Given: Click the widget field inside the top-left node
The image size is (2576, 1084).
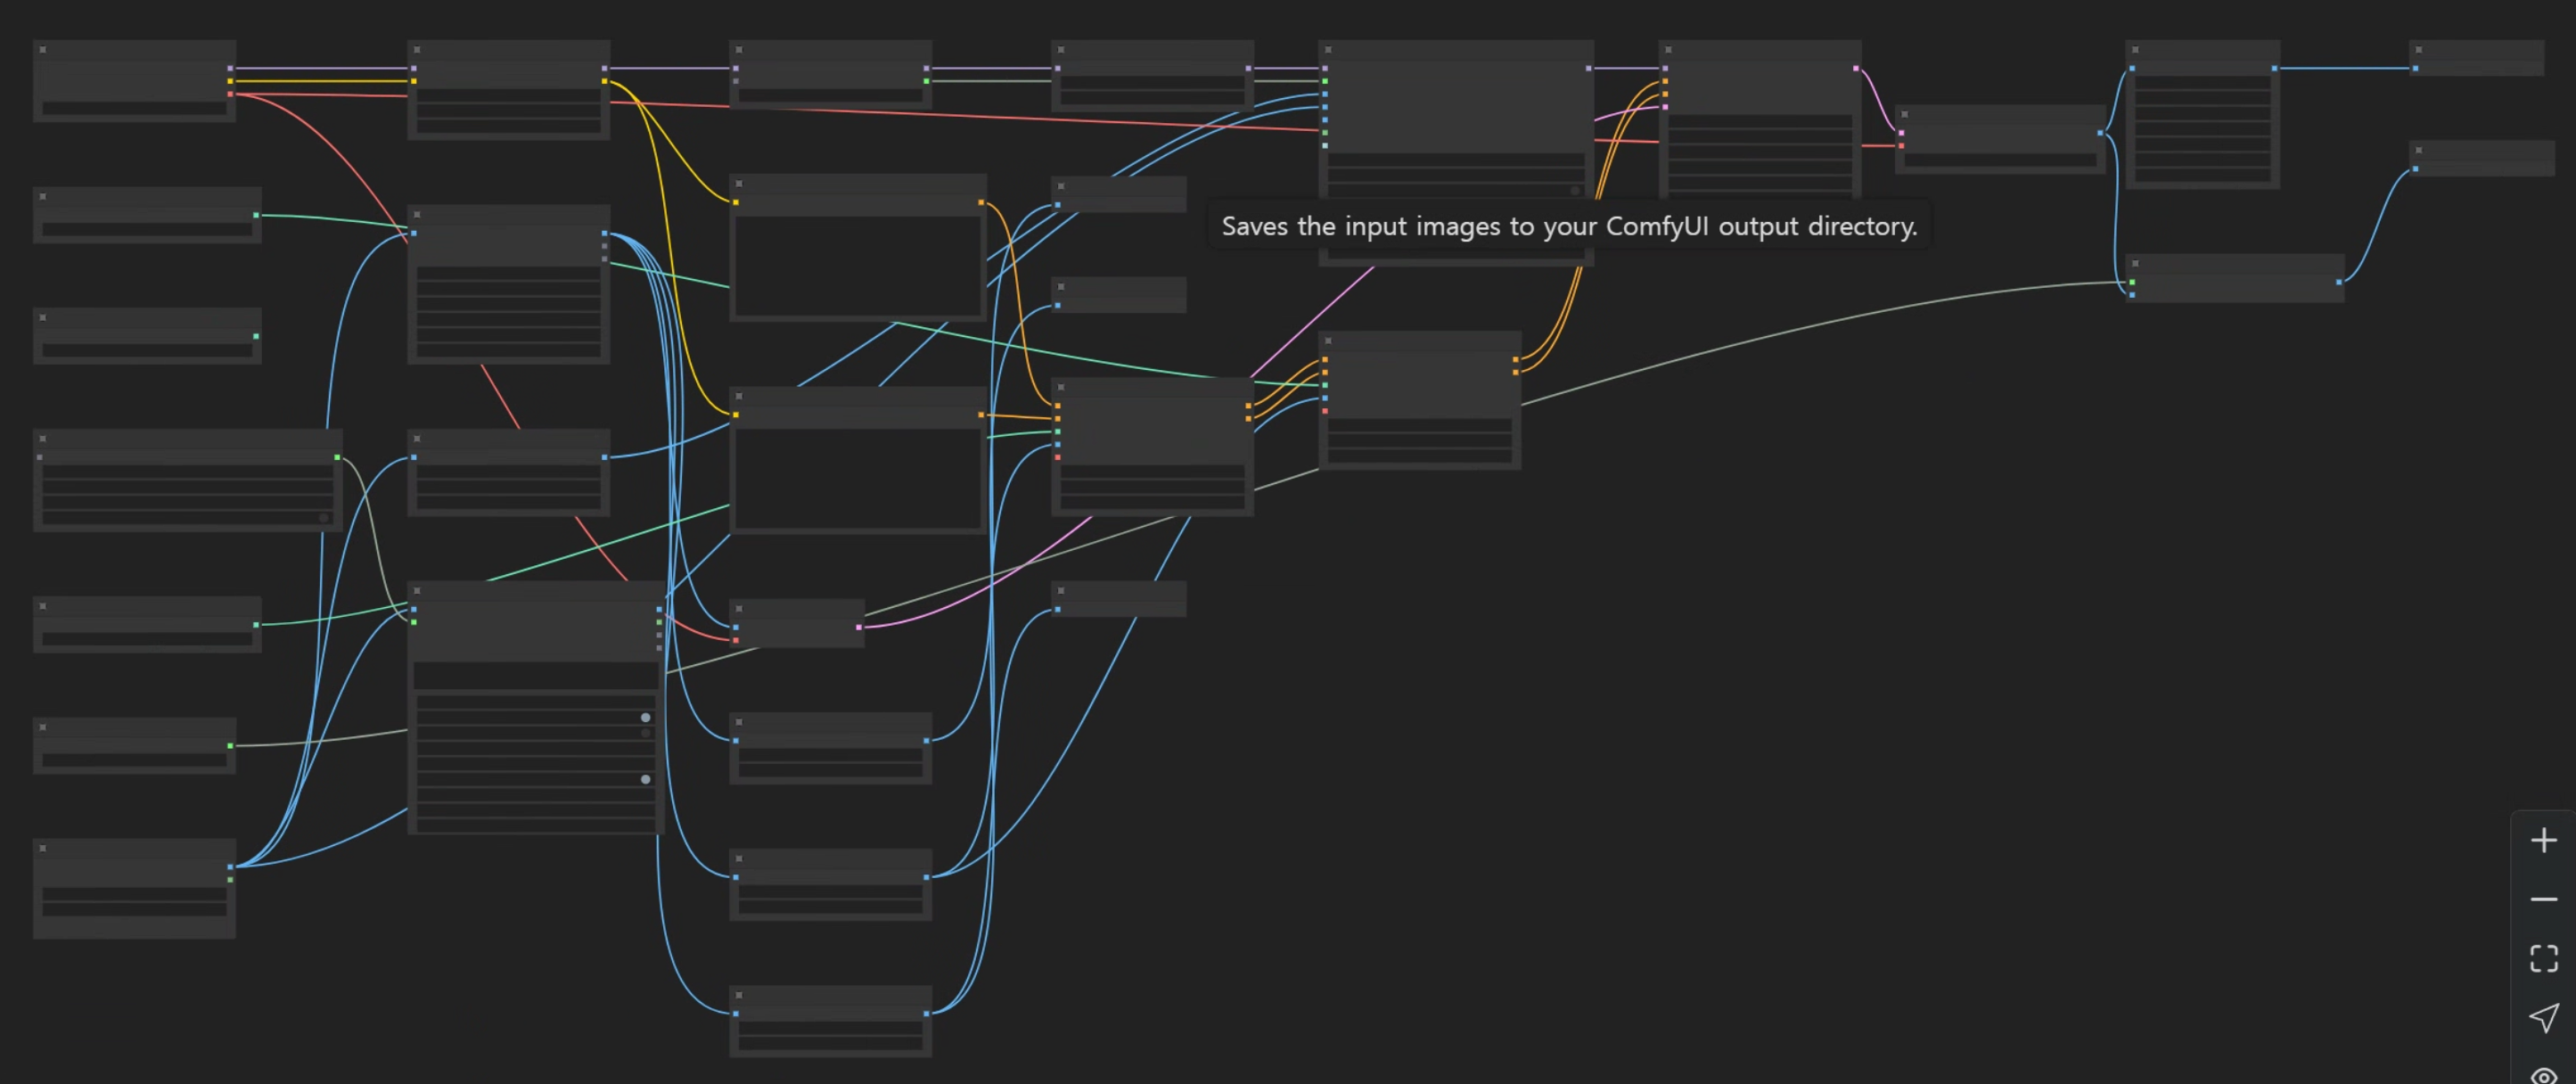Looking at the screenshot, I should (134, 108).
